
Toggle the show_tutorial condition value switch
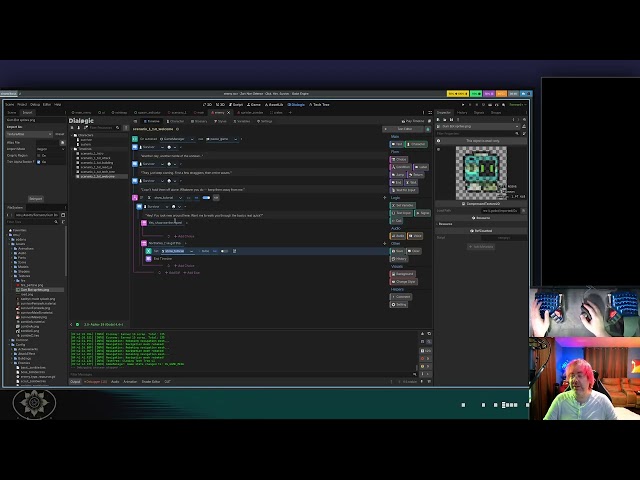click(206, 198)
